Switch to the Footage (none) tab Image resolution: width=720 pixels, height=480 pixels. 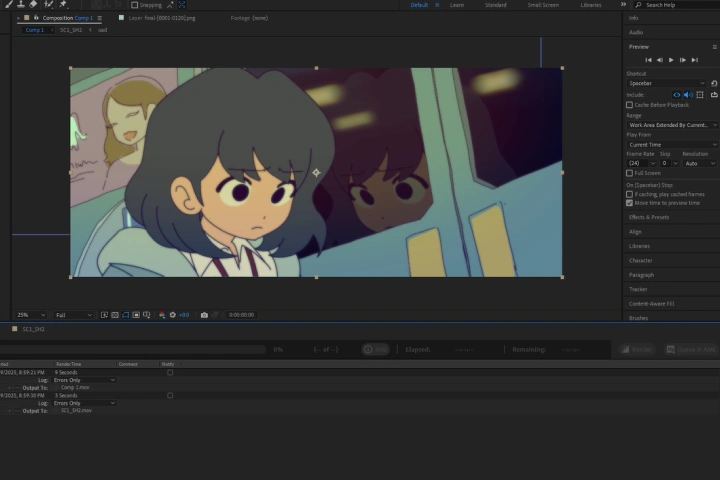pyautogui.click(x=249, y=18)
